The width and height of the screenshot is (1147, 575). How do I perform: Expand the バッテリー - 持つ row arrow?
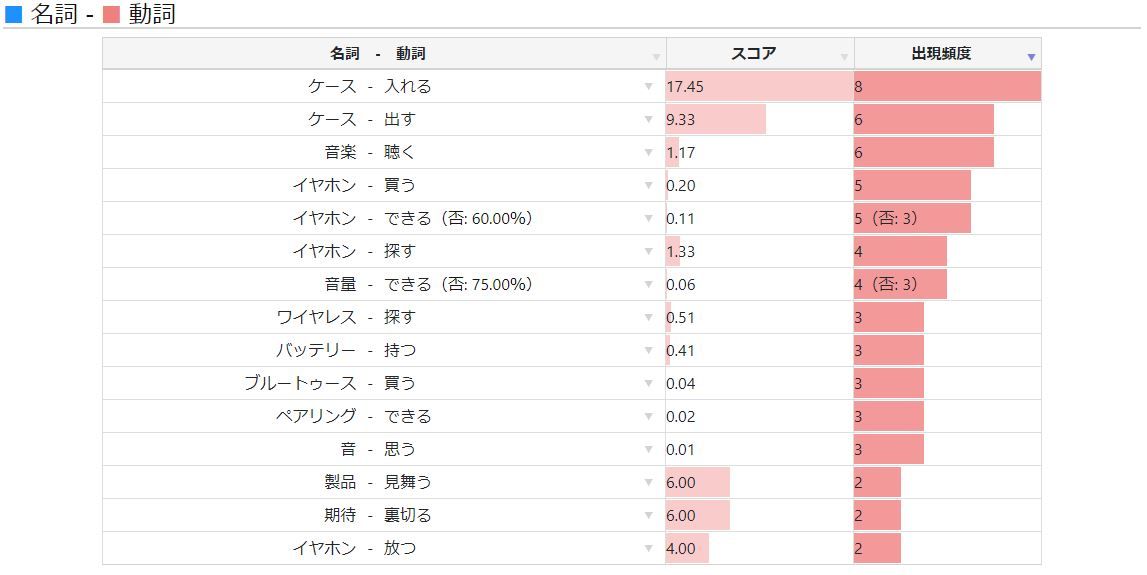[648, 351]
